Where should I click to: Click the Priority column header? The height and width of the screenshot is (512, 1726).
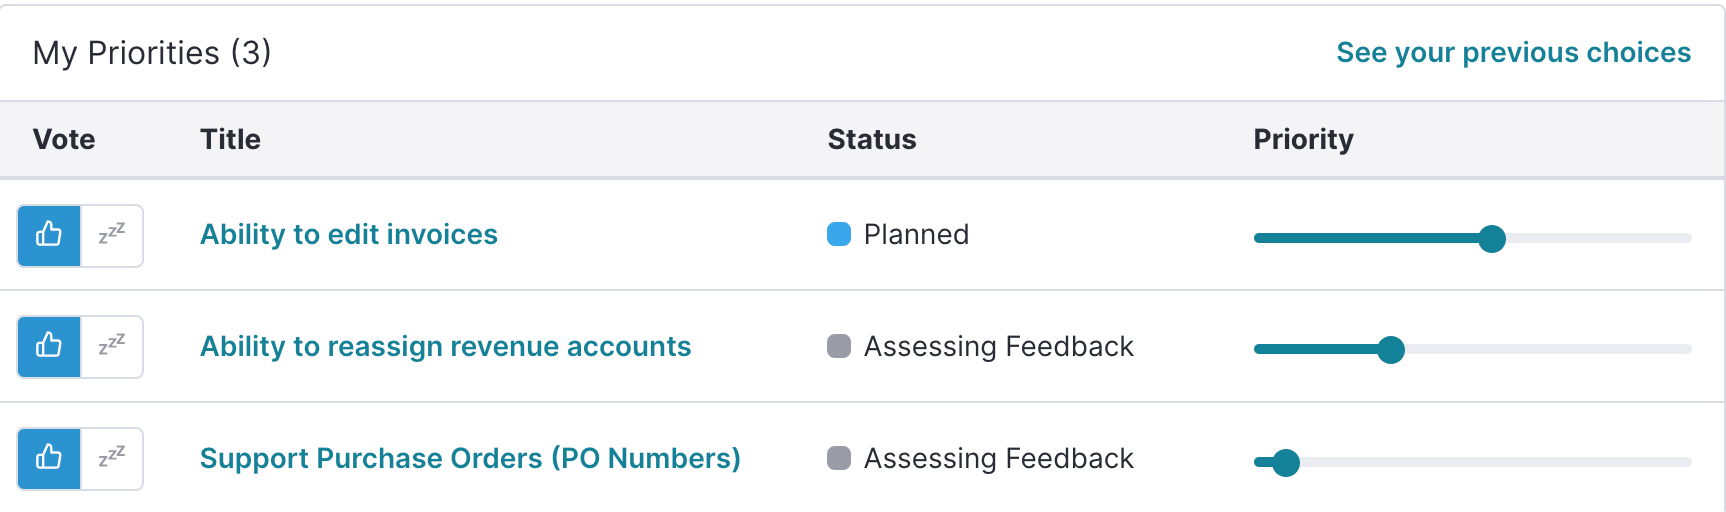pos(1303,139)
